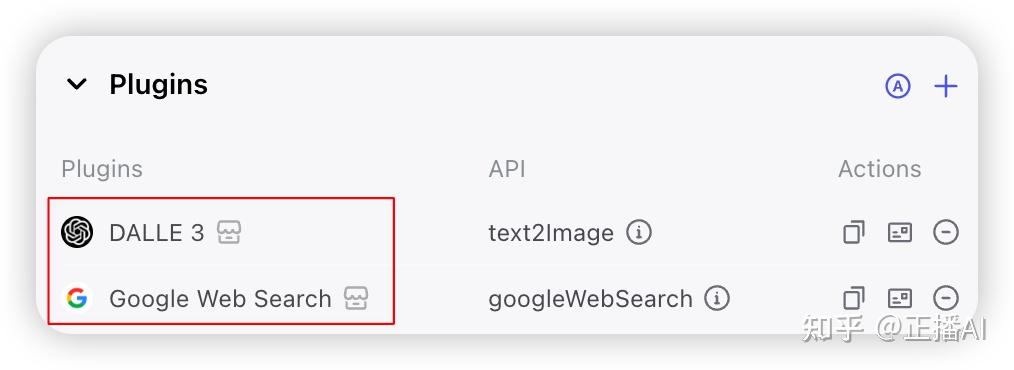Screen dimensions: 1014x370
Task: Click the text2Image API label
Action: coord(551,232)
